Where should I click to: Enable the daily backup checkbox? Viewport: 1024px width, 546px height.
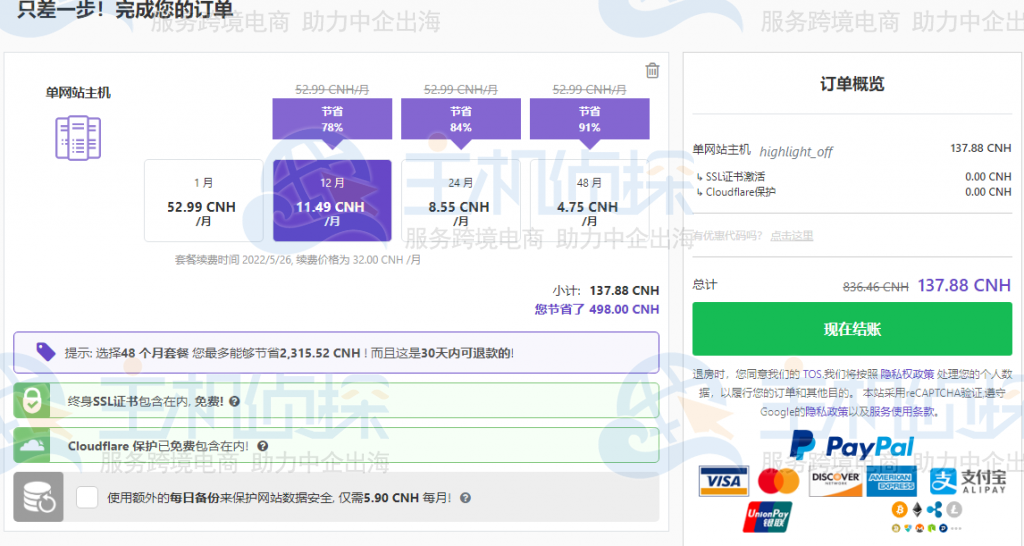tap(87, 497)
